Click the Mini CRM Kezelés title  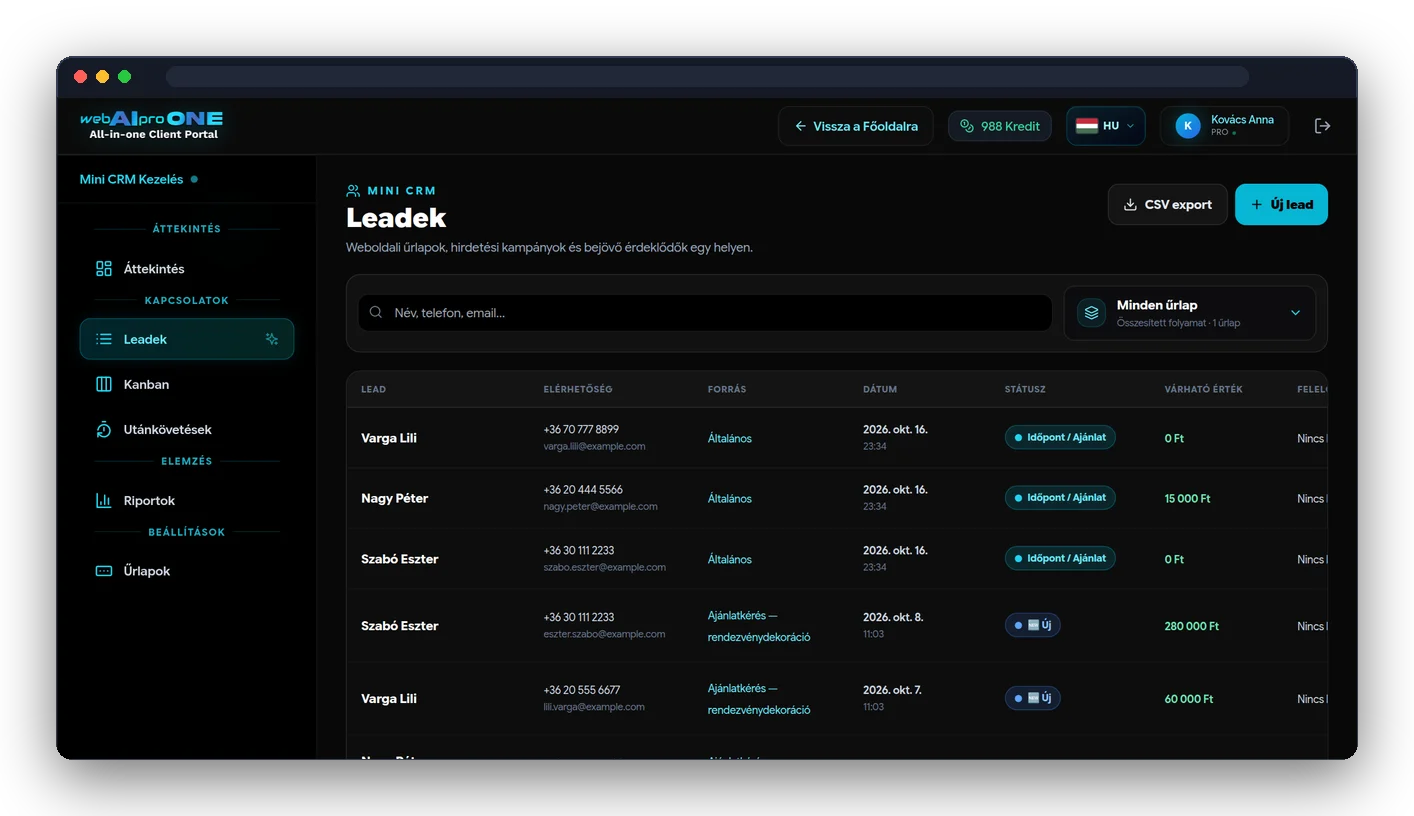131,179
